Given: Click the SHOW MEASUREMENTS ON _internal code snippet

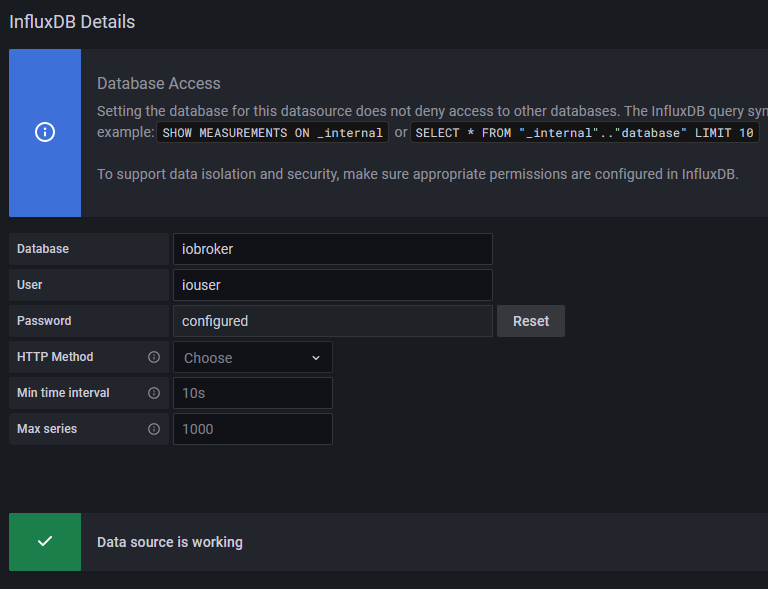Looking at the screenshot, I should [x=272, y=132].
